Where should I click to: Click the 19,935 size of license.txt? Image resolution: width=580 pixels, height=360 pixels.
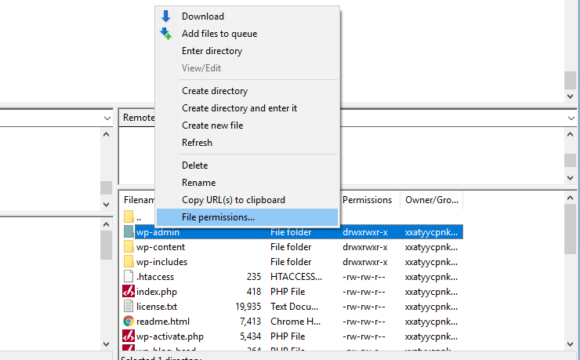[x=248, y=306]
